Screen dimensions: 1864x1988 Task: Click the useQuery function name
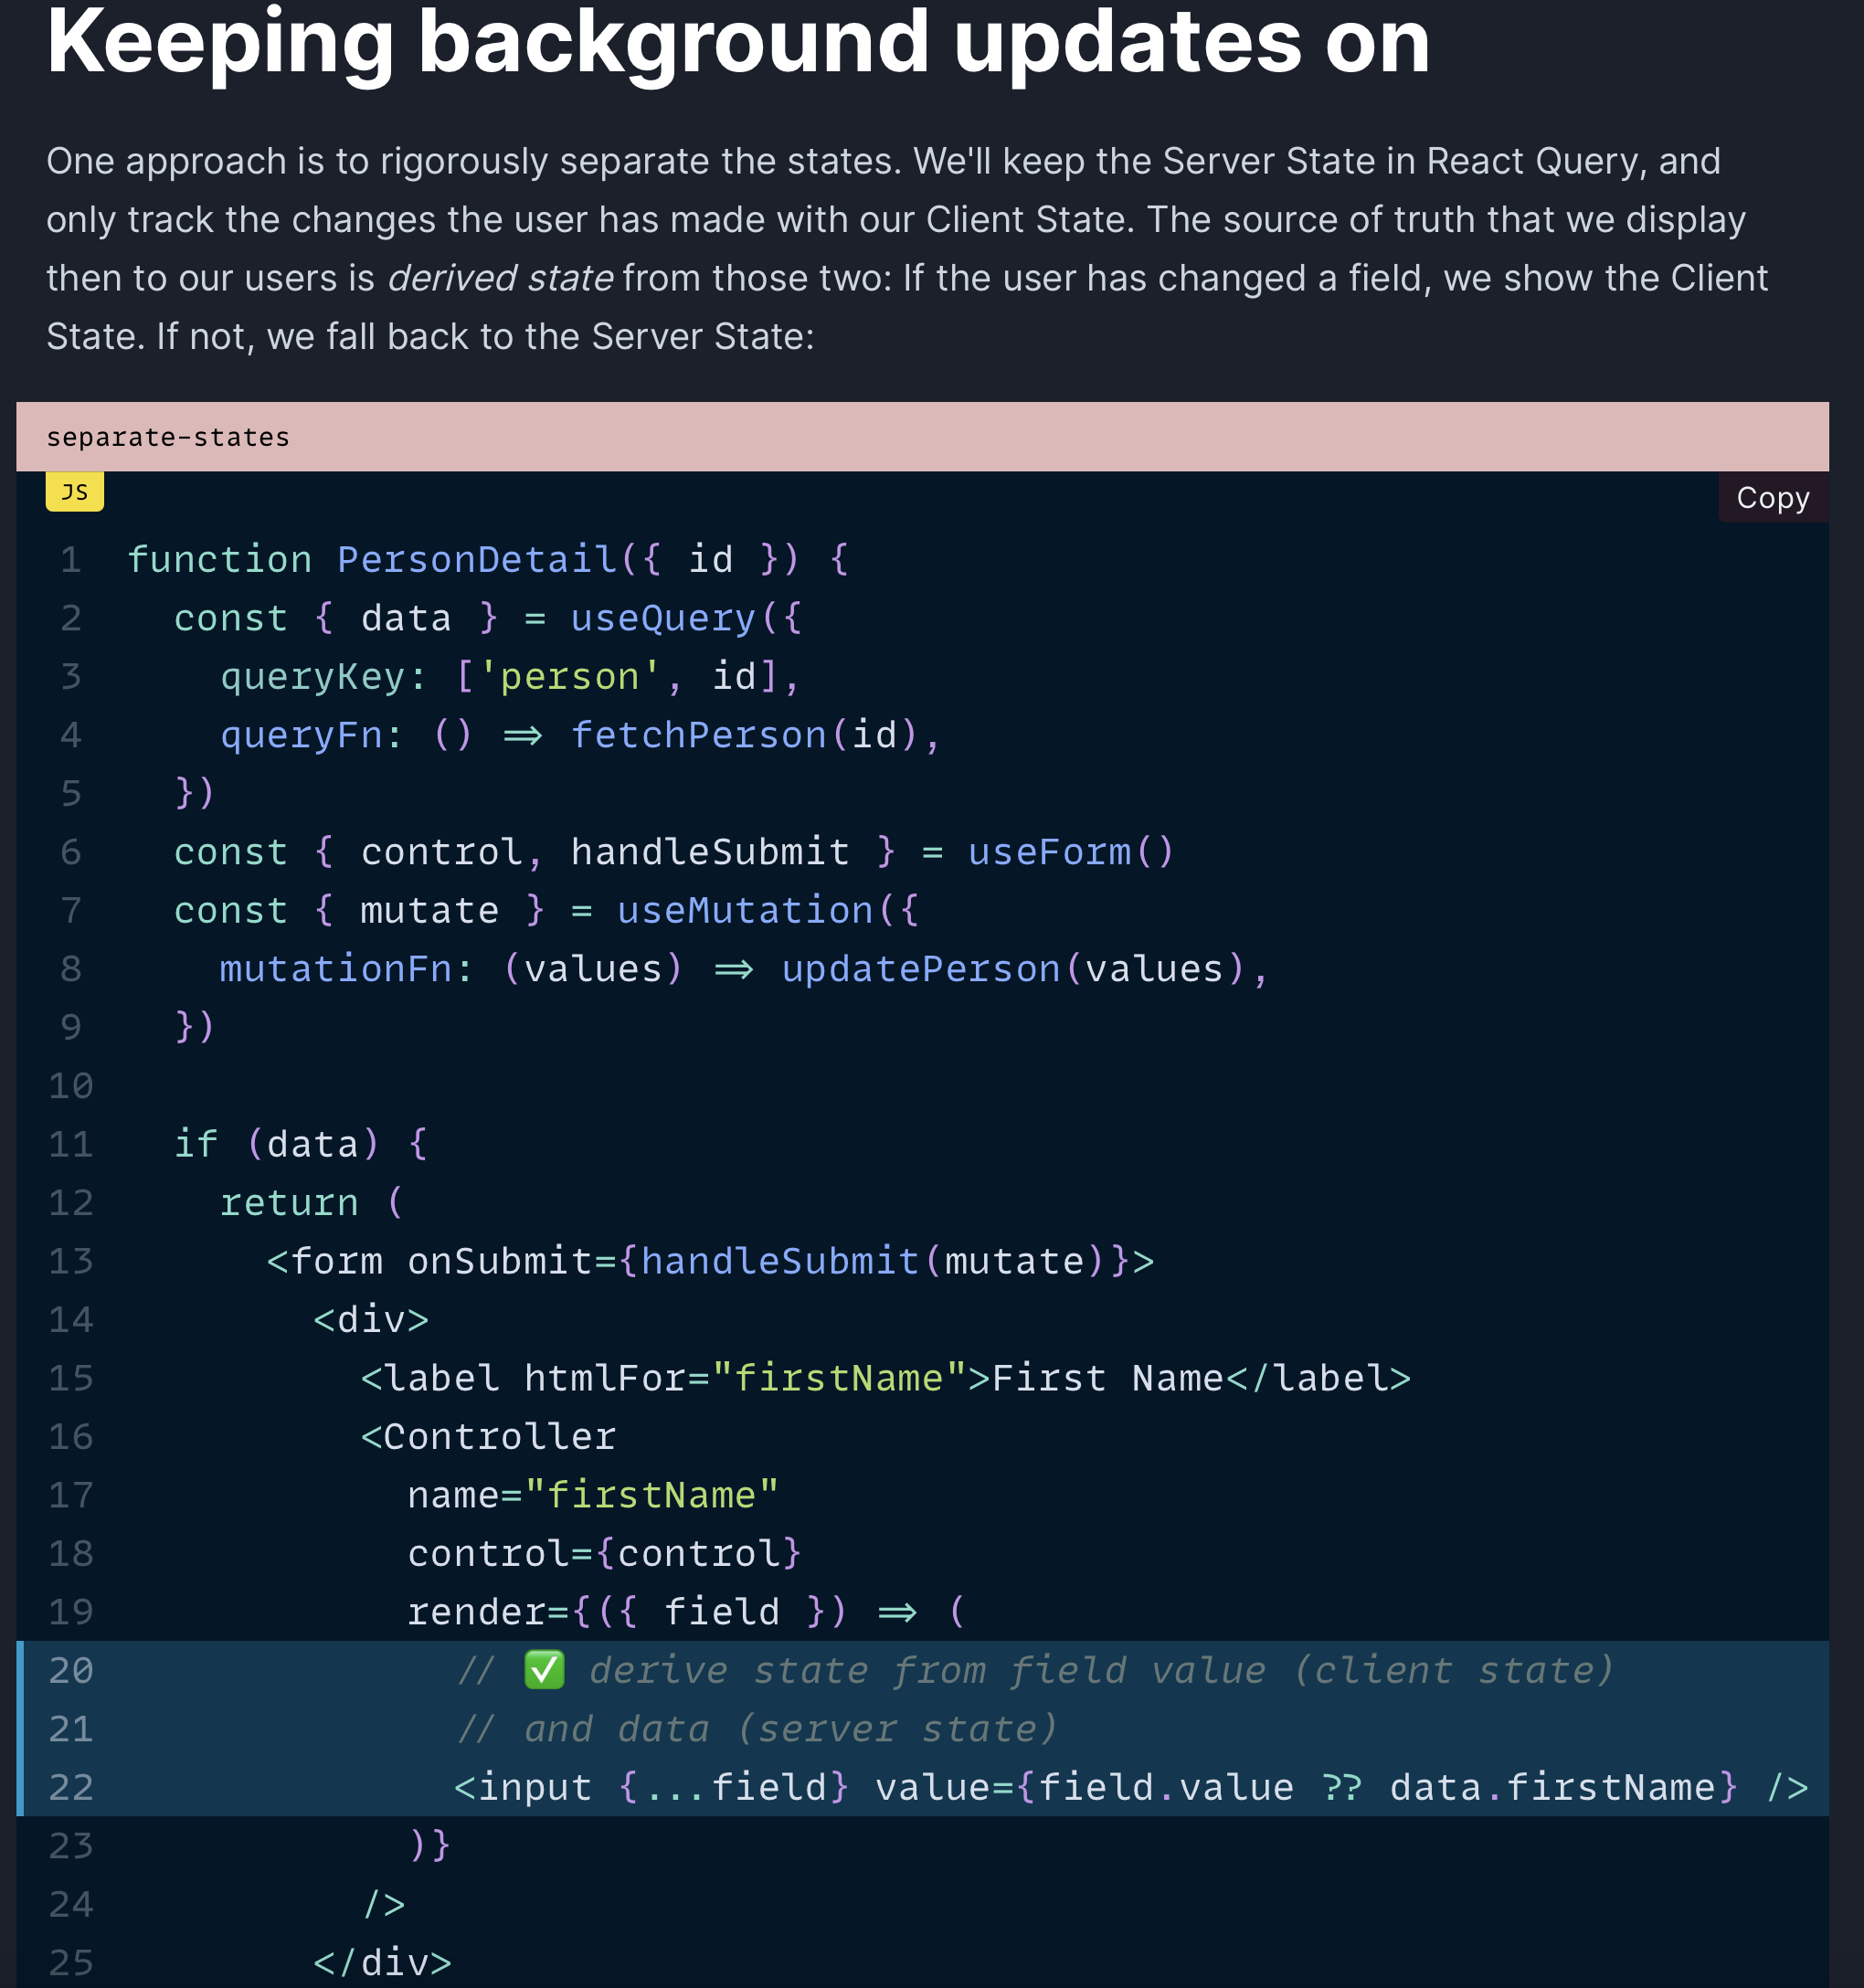click(662, 618)
